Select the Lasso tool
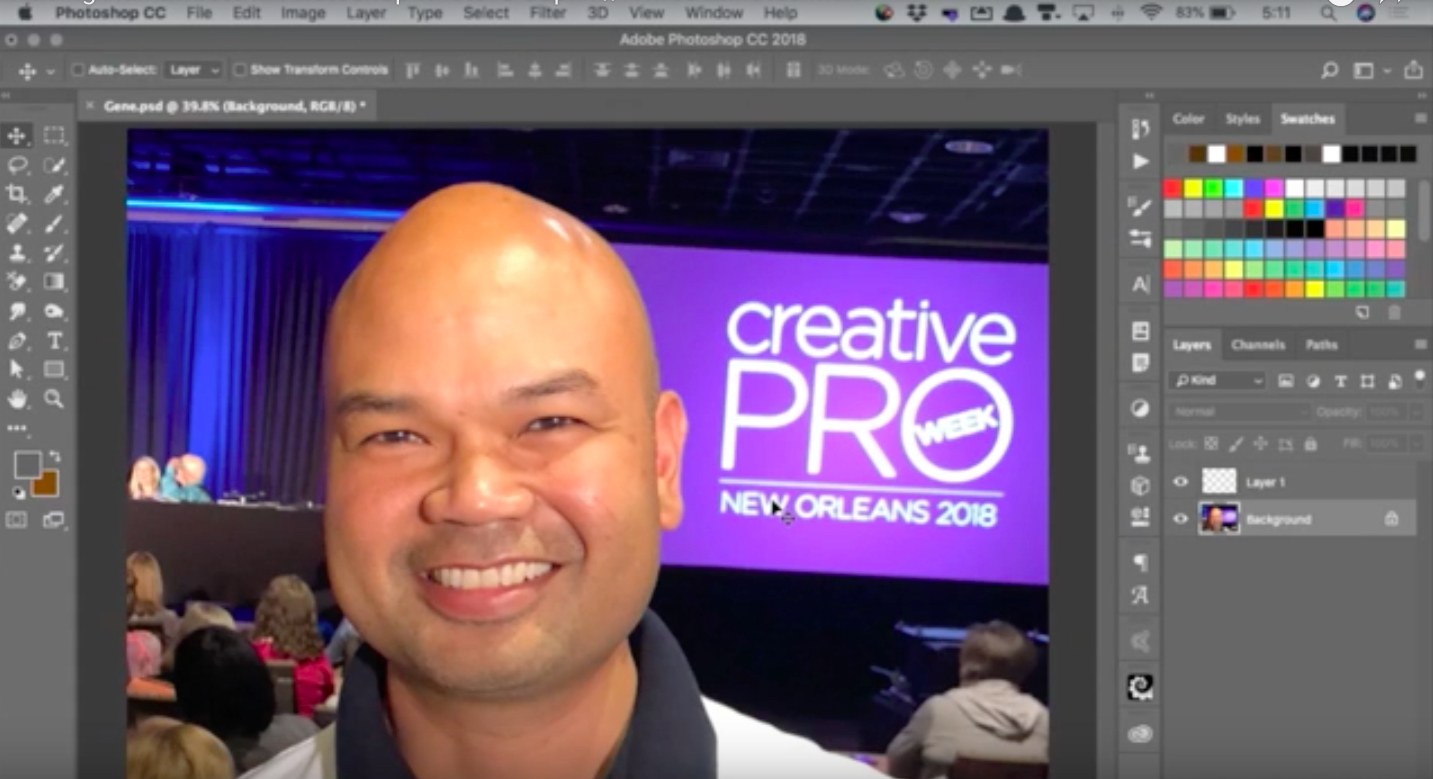 pyautogui.click(x=17, y=165)
